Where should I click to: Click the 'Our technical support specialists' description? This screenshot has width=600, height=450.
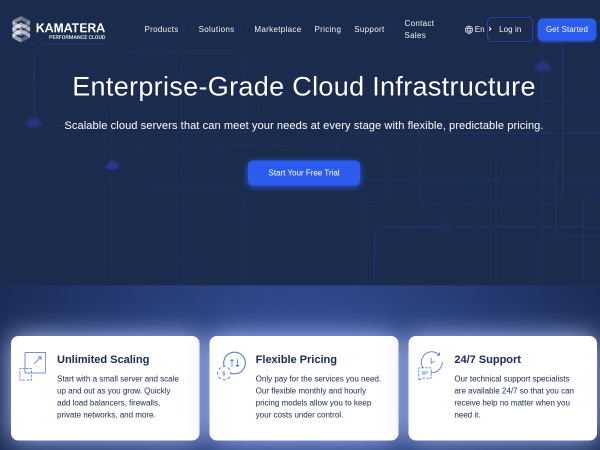[x=514, y=397]
